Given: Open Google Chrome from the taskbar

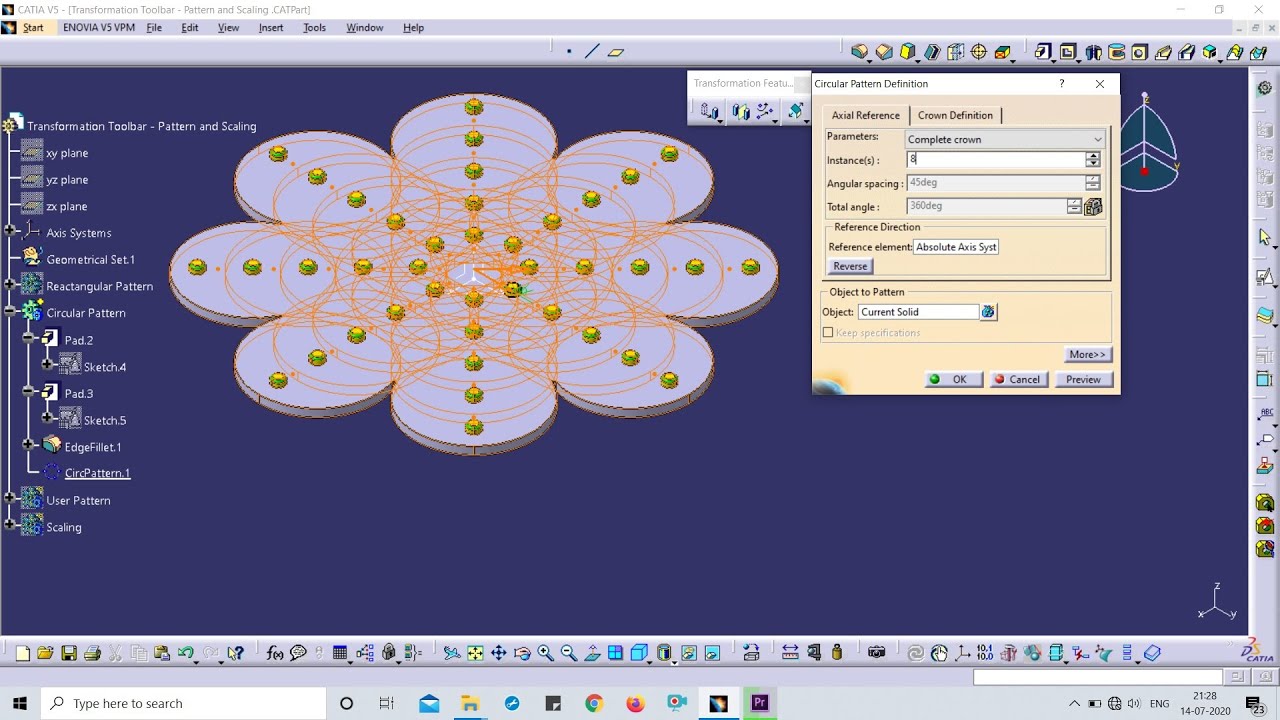Looking at the screenshot, I should [594, 703].
